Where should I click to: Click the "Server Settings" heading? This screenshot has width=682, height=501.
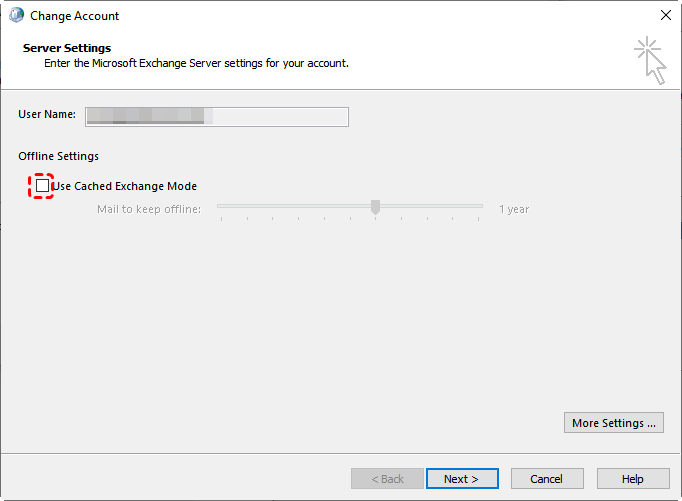click(67, 48)
